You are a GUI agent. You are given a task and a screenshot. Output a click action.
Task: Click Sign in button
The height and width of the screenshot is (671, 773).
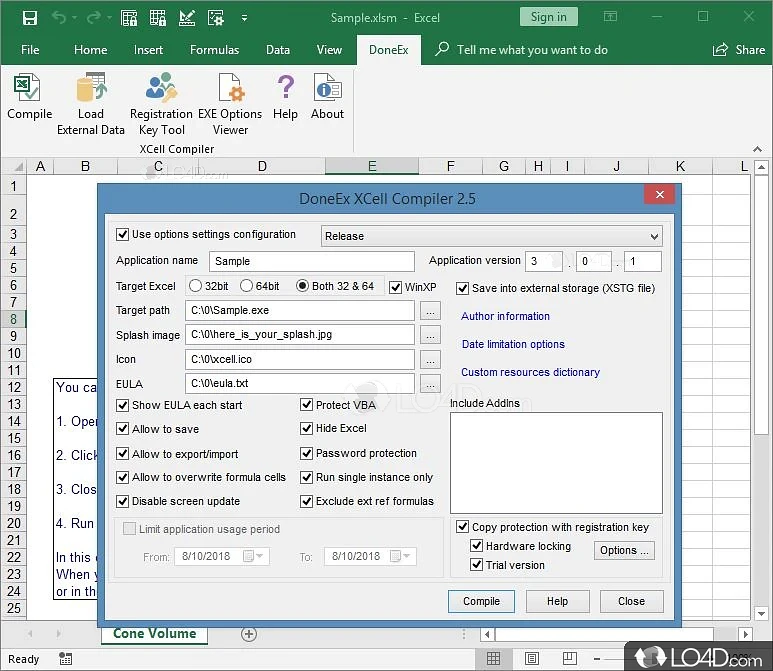coord(548,17)
